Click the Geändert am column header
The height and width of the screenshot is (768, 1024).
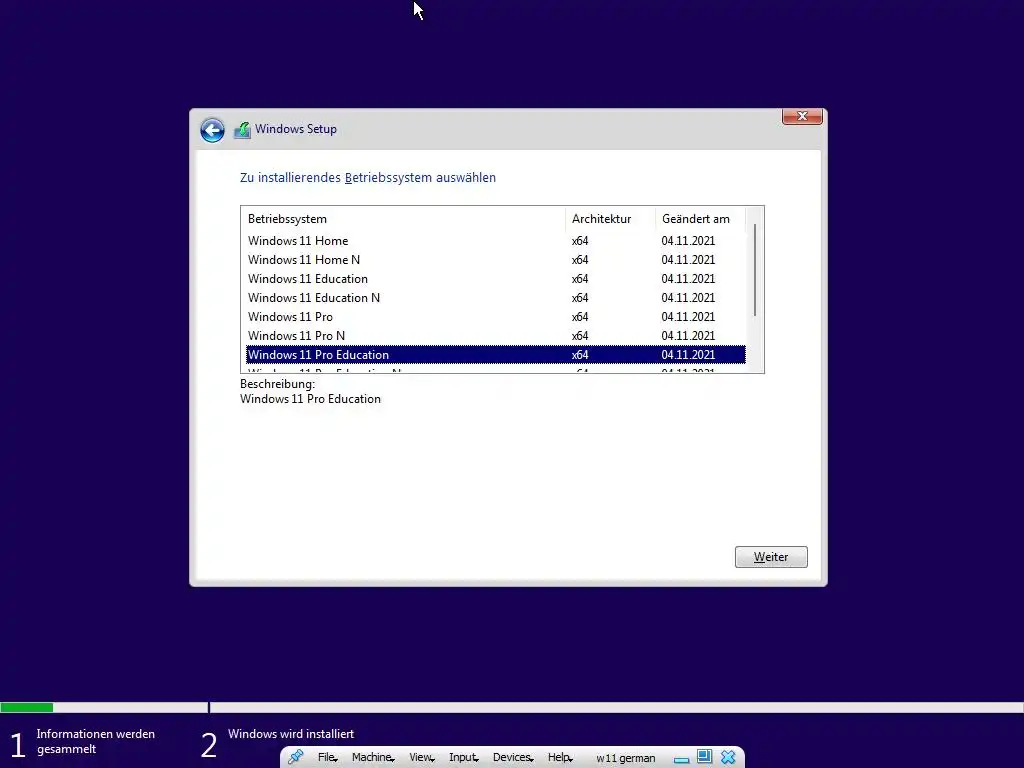pos(700,219)
